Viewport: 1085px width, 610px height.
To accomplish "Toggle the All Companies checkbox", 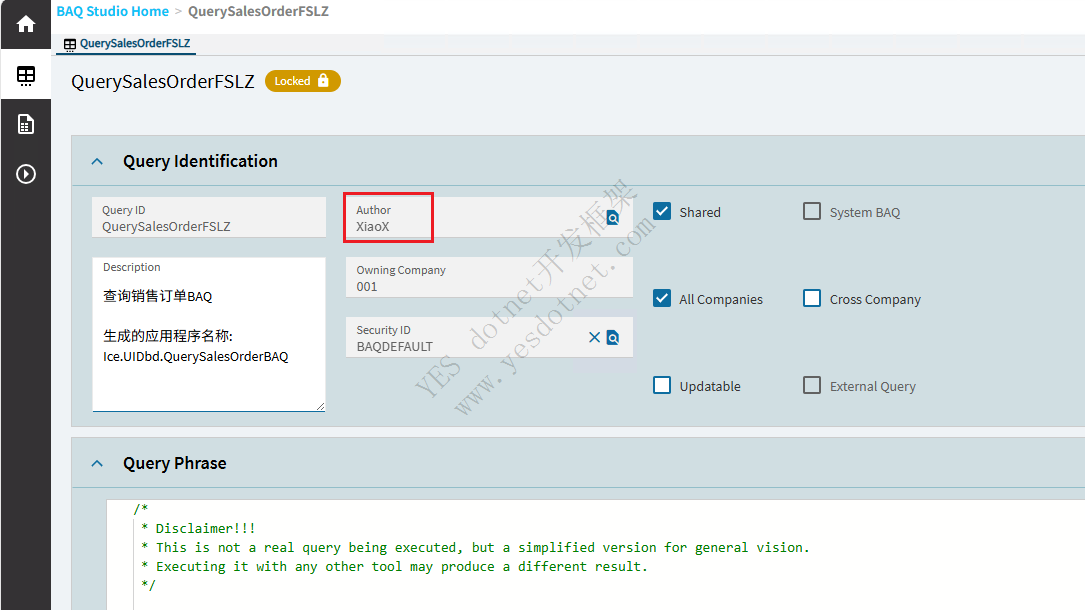I will click(661, 298).
